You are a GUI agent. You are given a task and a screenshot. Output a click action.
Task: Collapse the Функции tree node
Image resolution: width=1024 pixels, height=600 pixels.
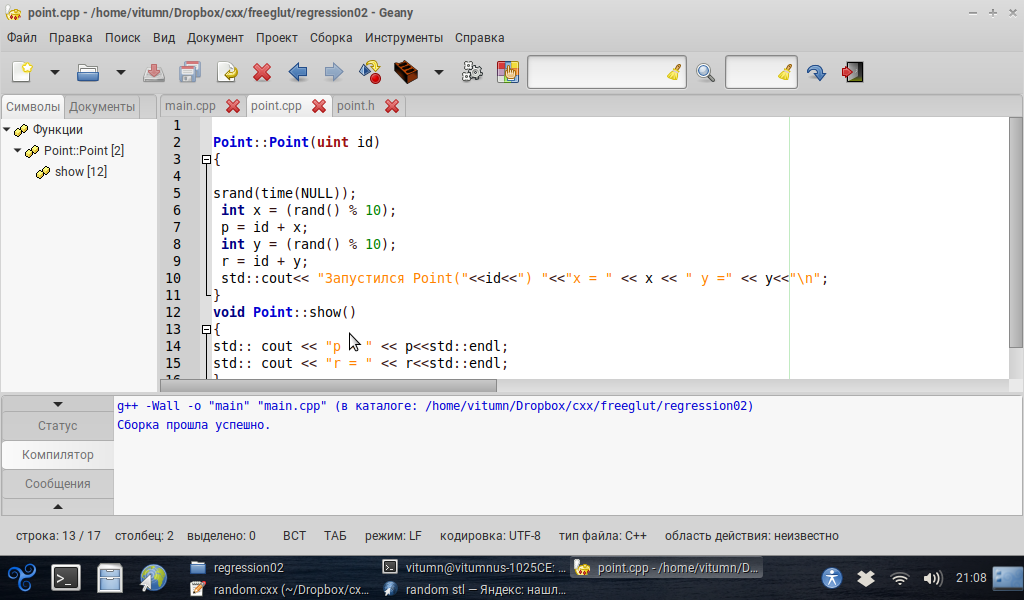7,129
